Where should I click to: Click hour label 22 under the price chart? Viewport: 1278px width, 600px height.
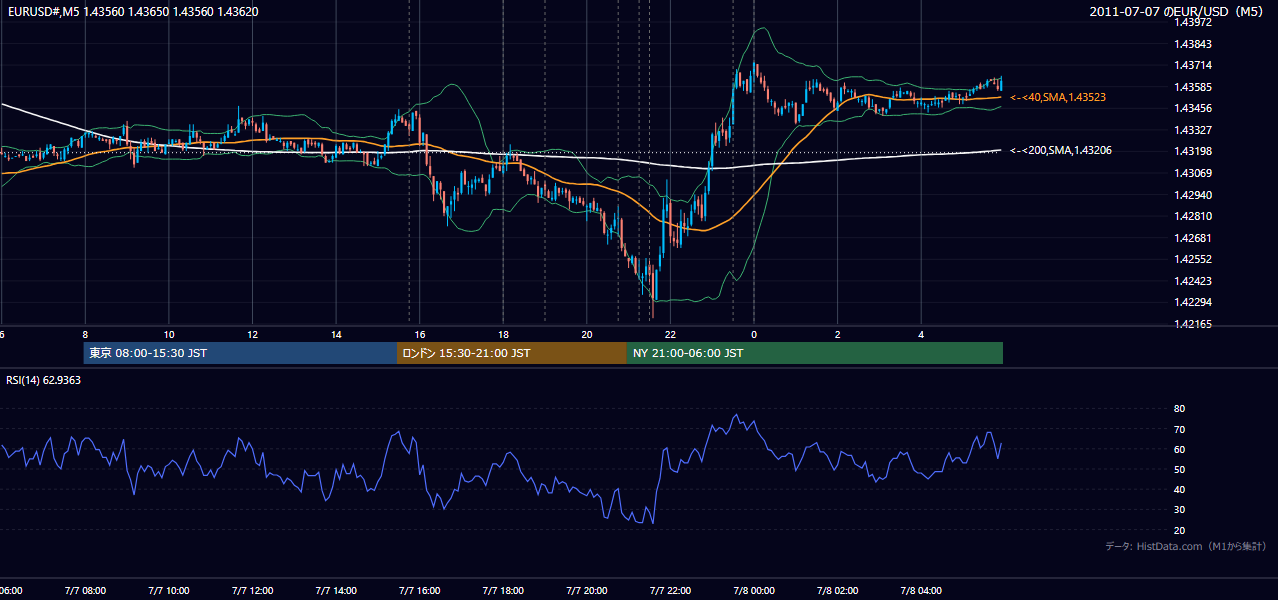[x=670, y=334]
